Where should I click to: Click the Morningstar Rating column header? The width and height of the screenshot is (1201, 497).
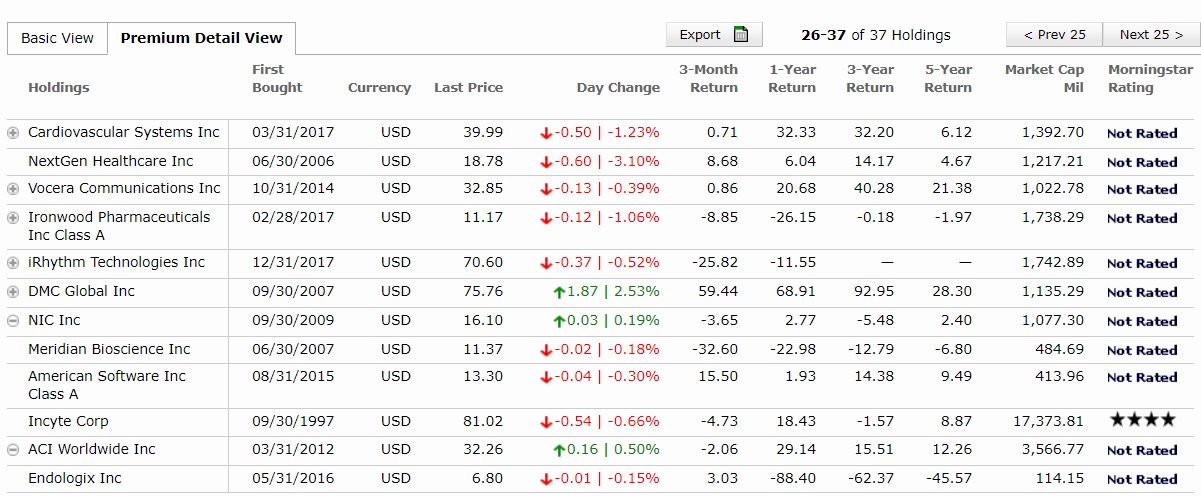[1150, 78]
